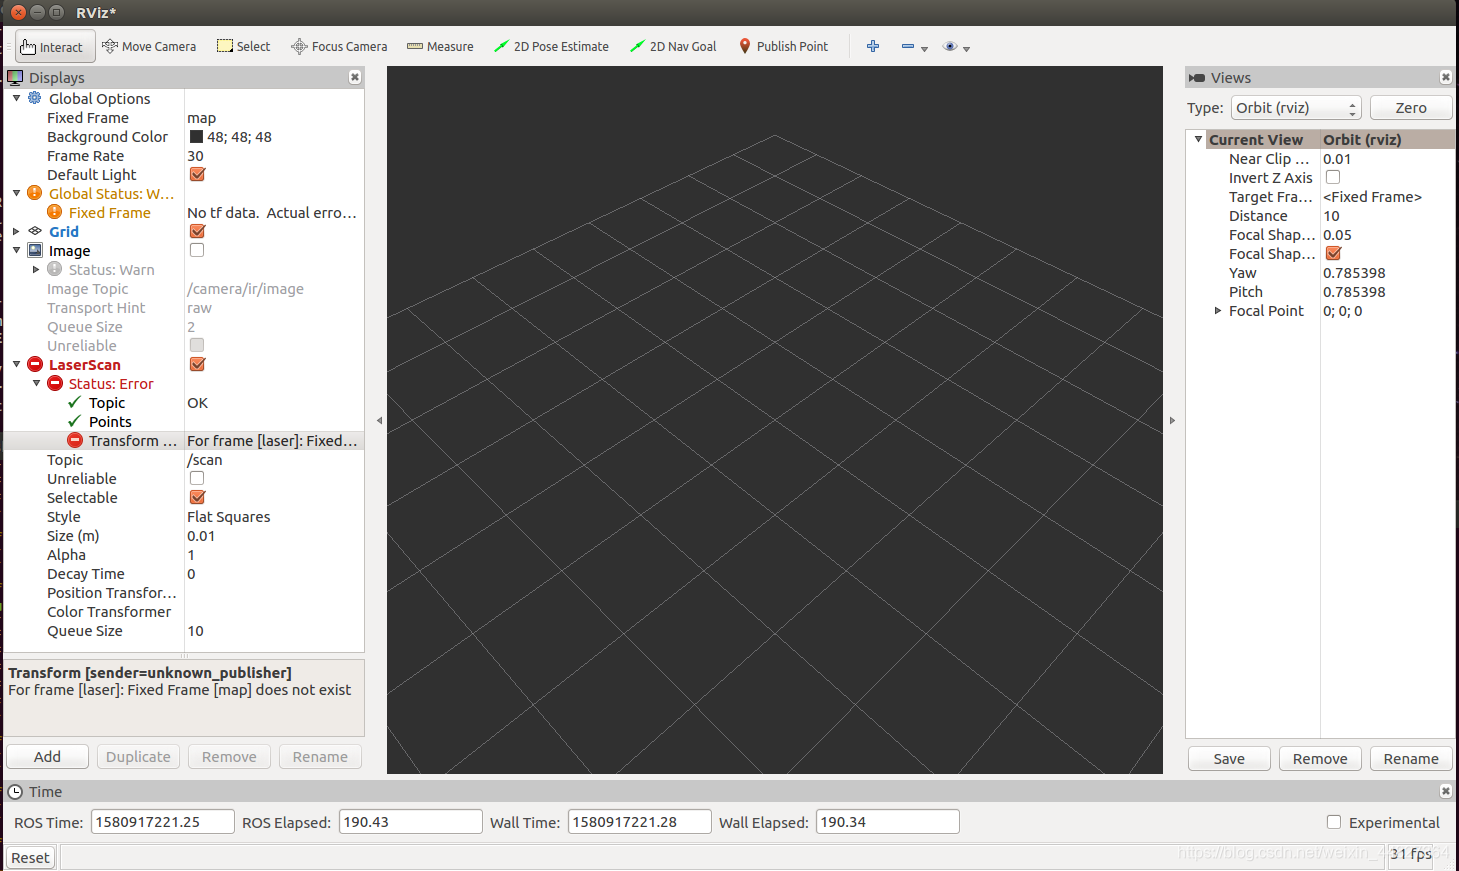Select the Transform status under LaserScan
Viewport: 1459px width, 871px height.
pyautogui.click(x=133, y=440)
